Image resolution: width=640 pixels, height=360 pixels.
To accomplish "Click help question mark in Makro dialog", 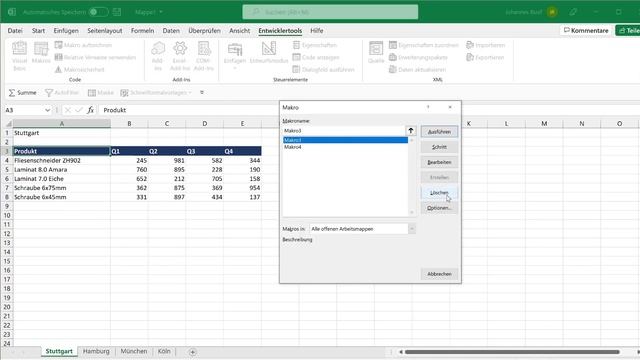I will [x=428, y=107].
